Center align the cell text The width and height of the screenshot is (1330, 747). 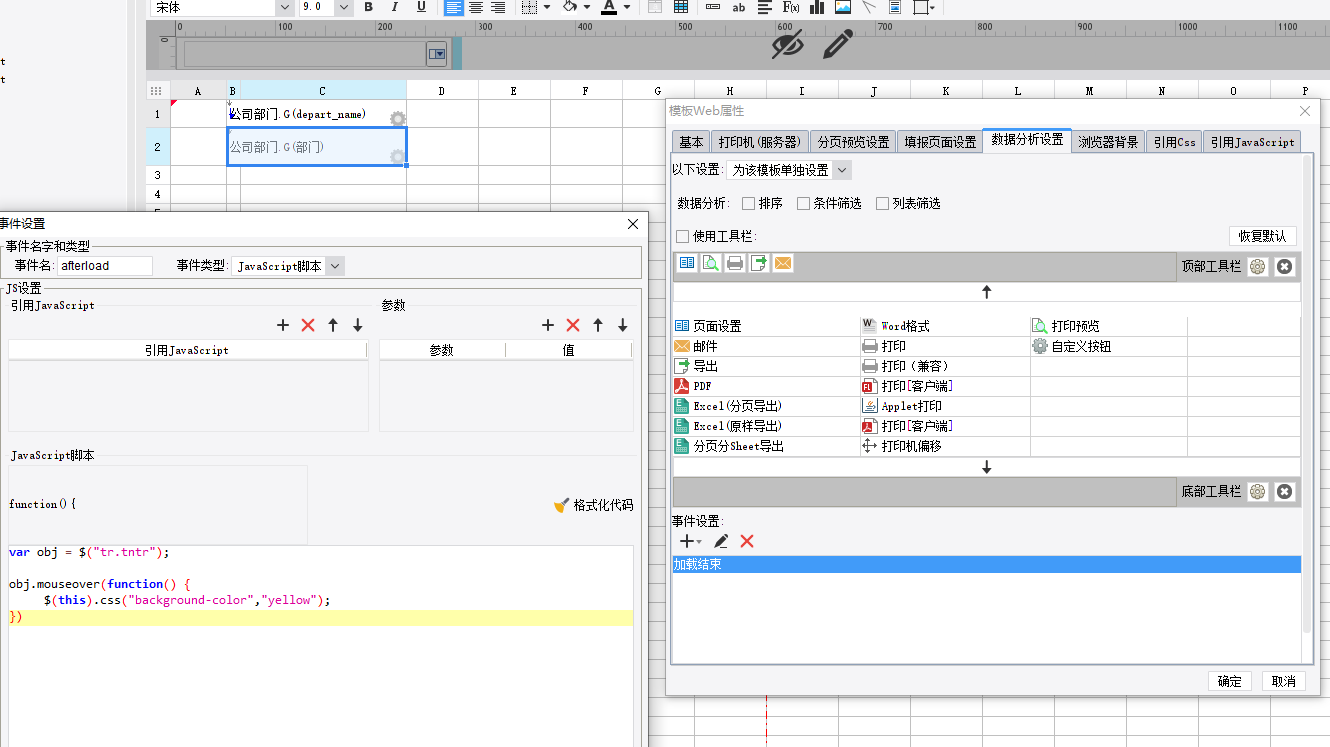pos(476,7)
